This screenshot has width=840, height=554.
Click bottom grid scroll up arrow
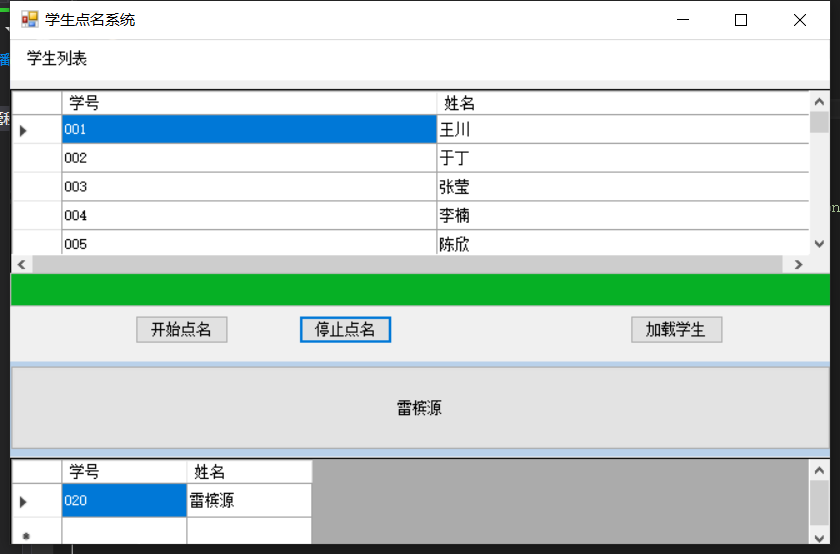[819, 470]
